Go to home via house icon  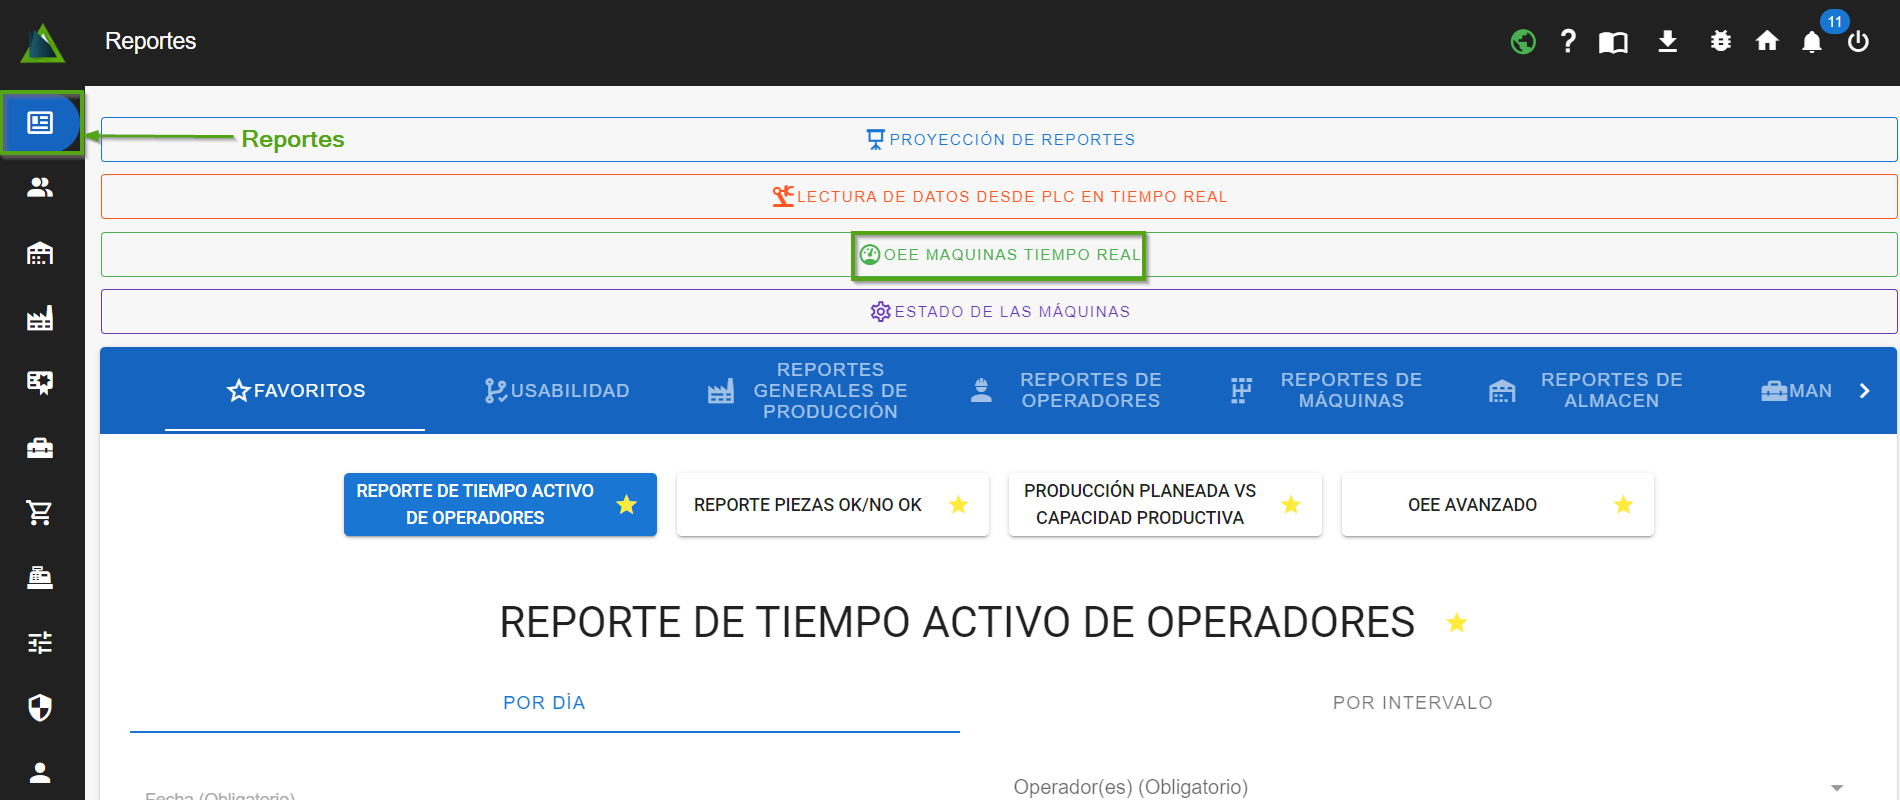pyautogui.click(x=1767, y=41)
